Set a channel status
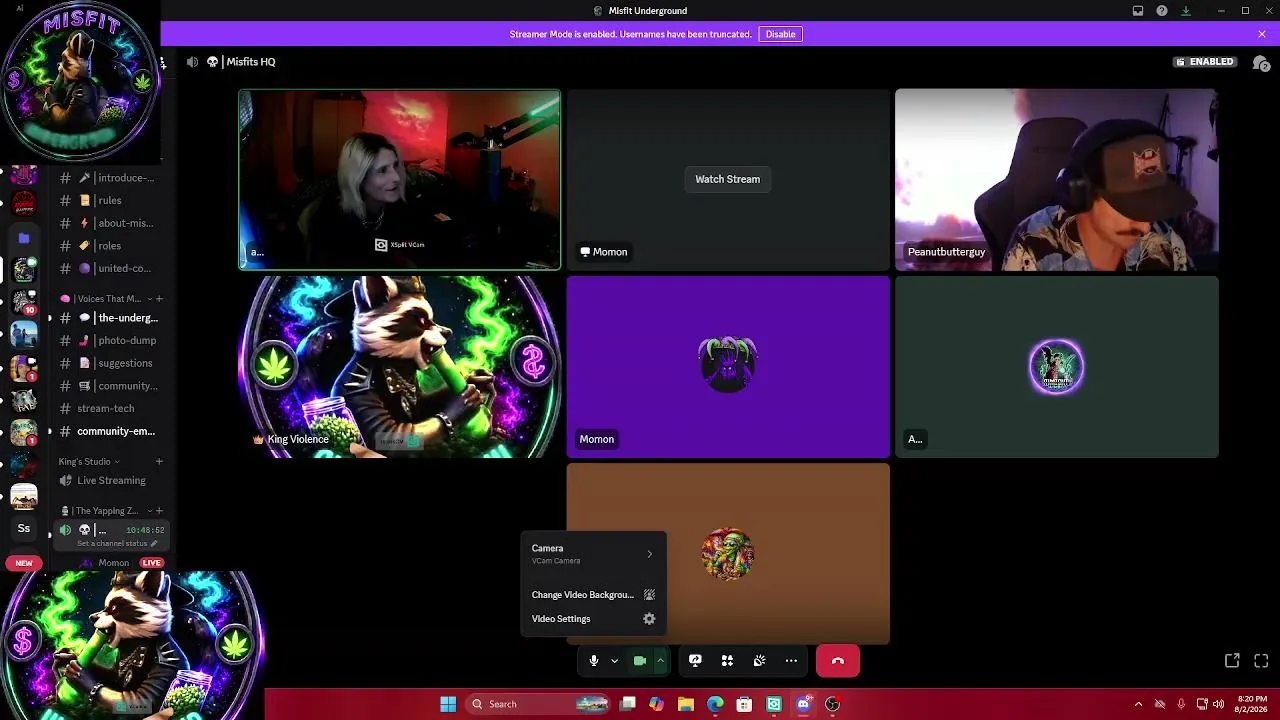 tap(117, 544)
